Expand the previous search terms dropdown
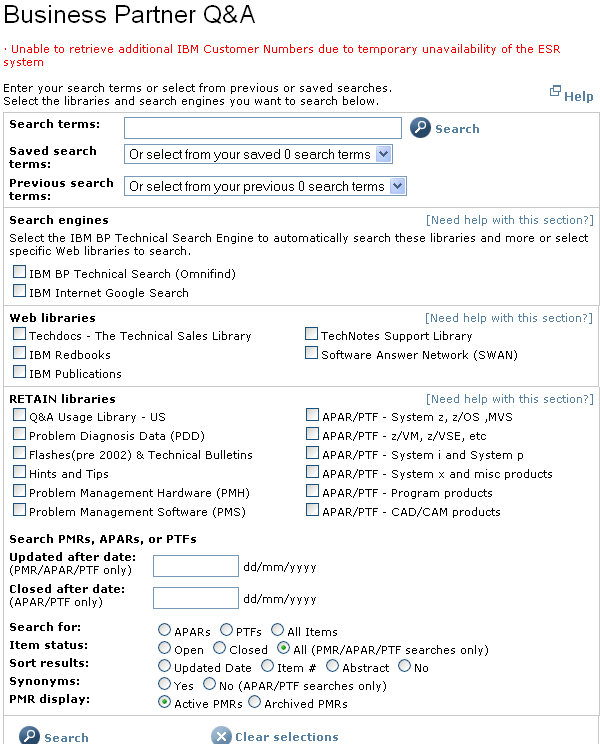This screenshot has width=600, height=744. [x=265, y=186]
